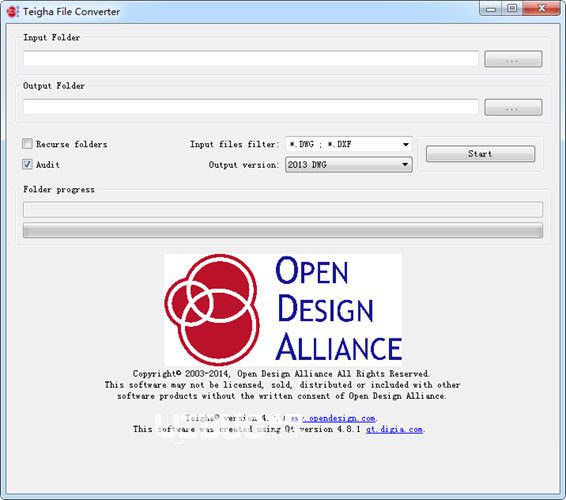This screenshot has height=500, width=566.
Task: Click the Input files filter label
Action: point(235,144)
